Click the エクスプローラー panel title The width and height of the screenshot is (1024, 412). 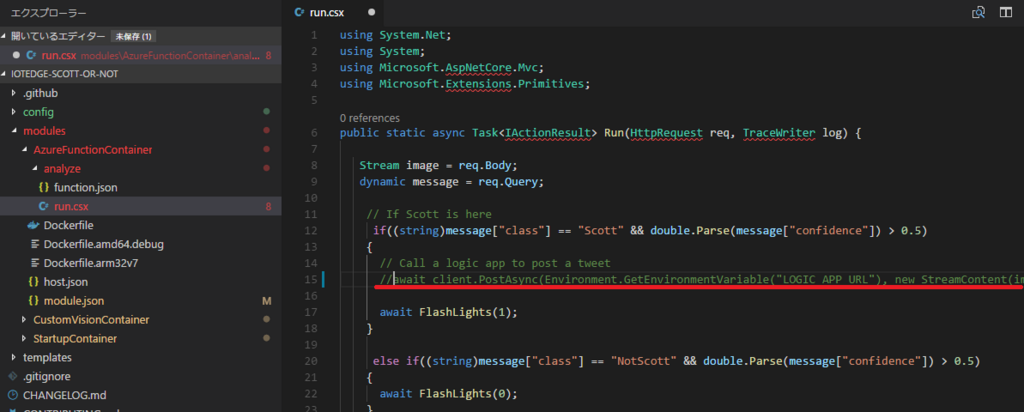[x=48, y=13]
